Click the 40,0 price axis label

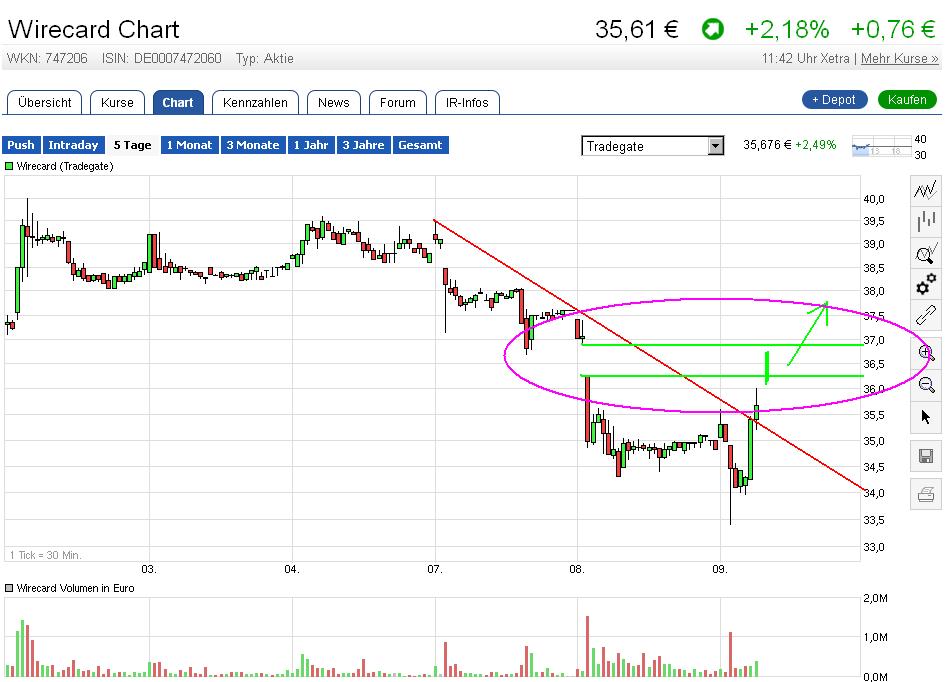(x=874, y=199)
